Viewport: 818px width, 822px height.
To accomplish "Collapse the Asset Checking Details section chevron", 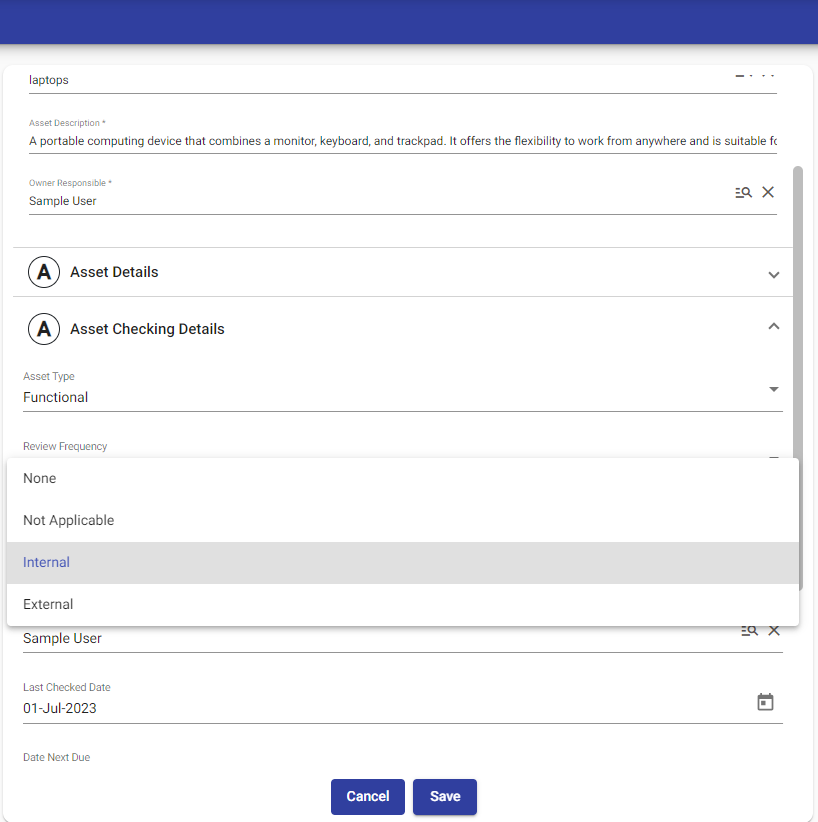I will coord(773,326).
